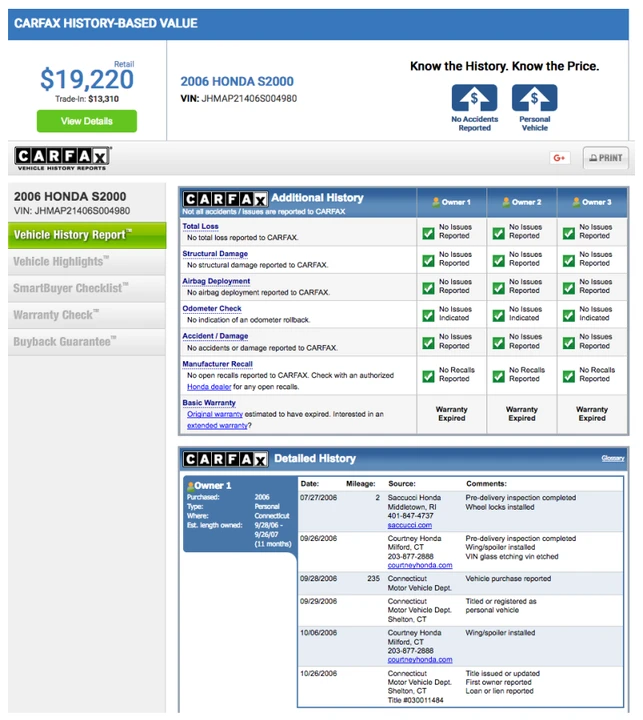Click Total Loss green checkmark for Owner 1
Viewport: 643px width, 720px height.
click(x=429, y=233)
